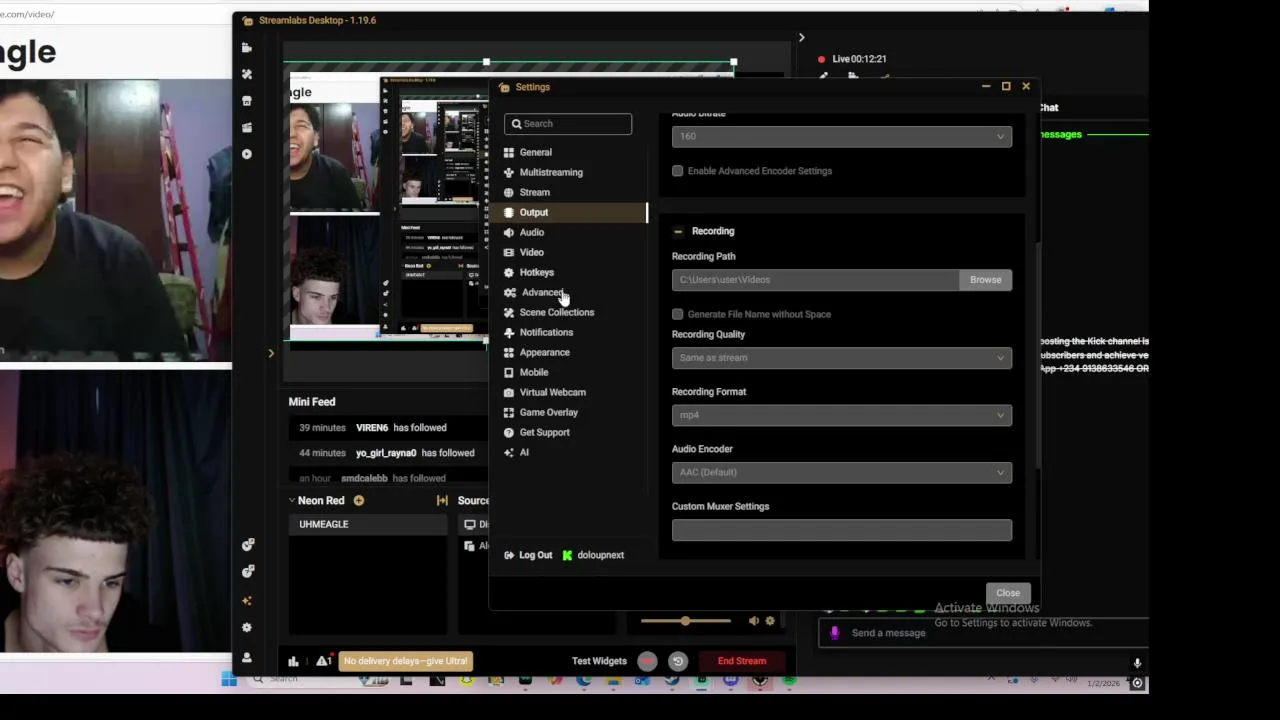Screen dimensions: 1280x720
Task: Click the Virtual Webcam camera icon in settings
Action: (509, 392)
